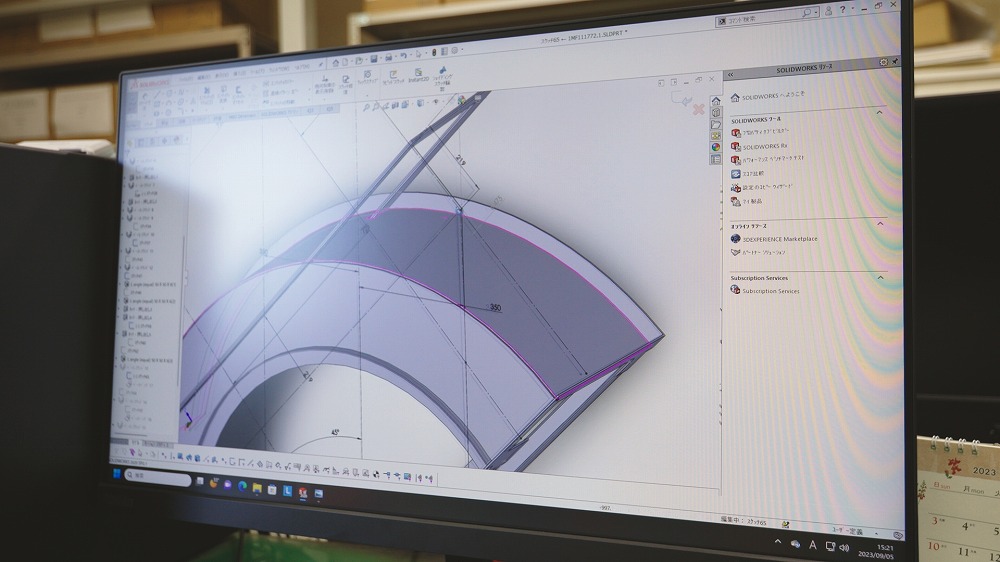Open the SOLIDWORKS taskbar icon

(x=304, y=492)
